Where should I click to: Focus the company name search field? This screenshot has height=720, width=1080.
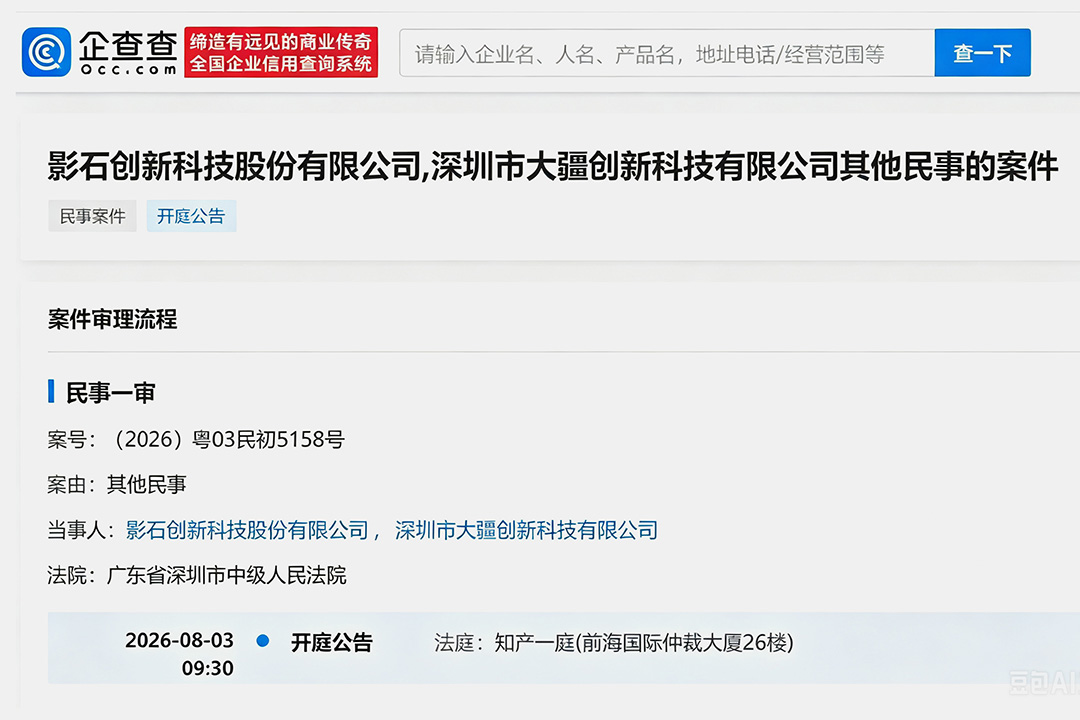pos(667,53)
